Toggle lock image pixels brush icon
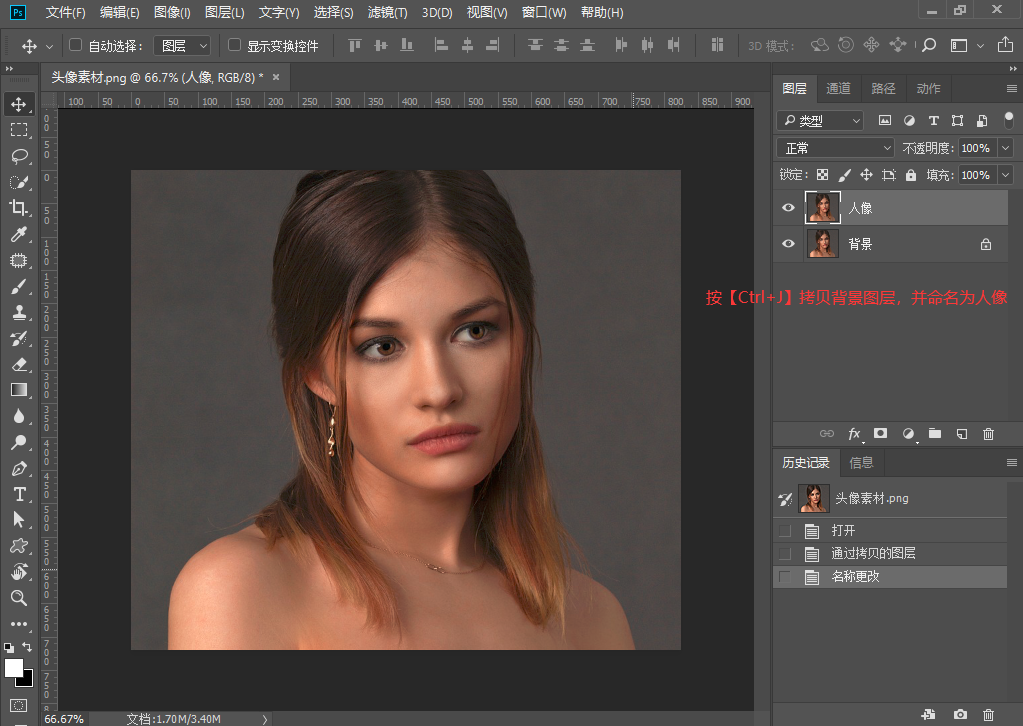 point(844,175)
